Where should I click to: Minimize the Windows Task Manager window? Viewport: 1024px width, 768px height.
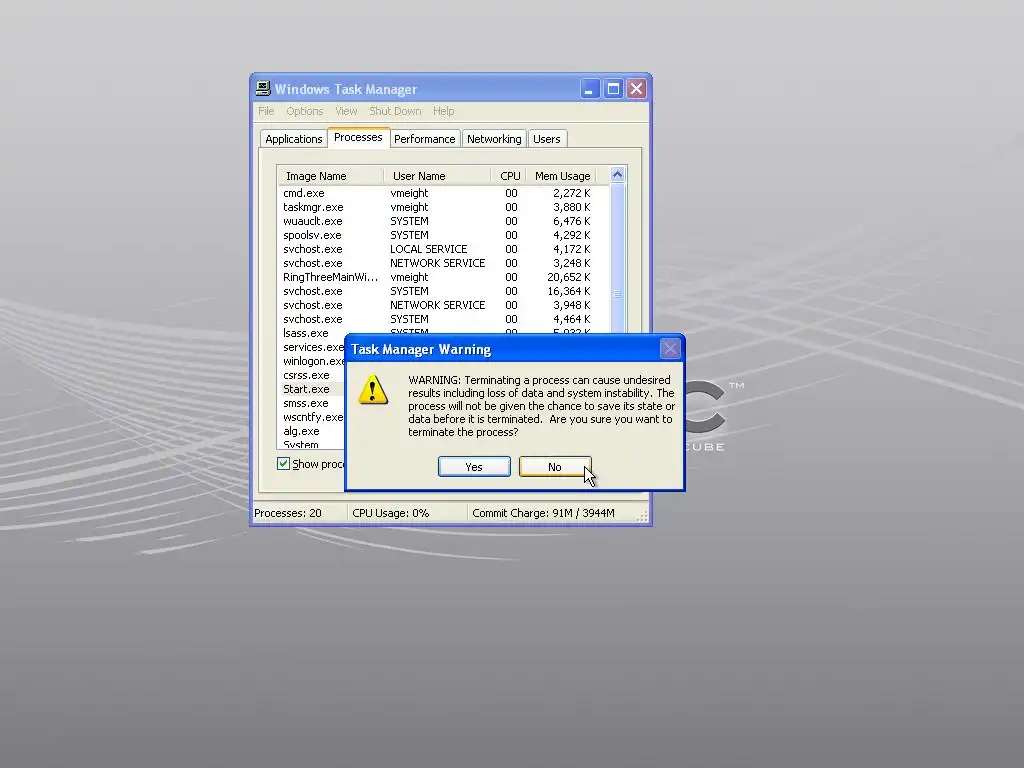[x=590, y=89]
